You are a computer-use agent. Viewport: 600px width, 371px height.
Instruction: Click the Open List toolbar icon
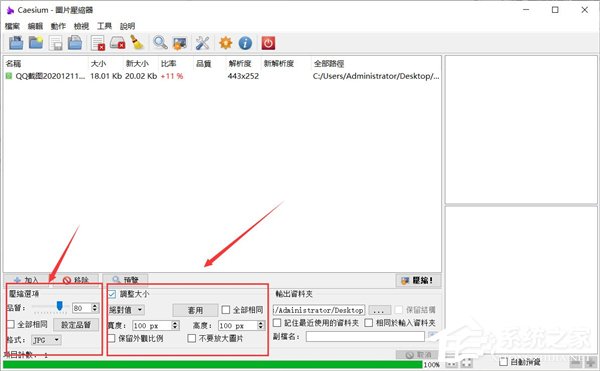point(75,43)
